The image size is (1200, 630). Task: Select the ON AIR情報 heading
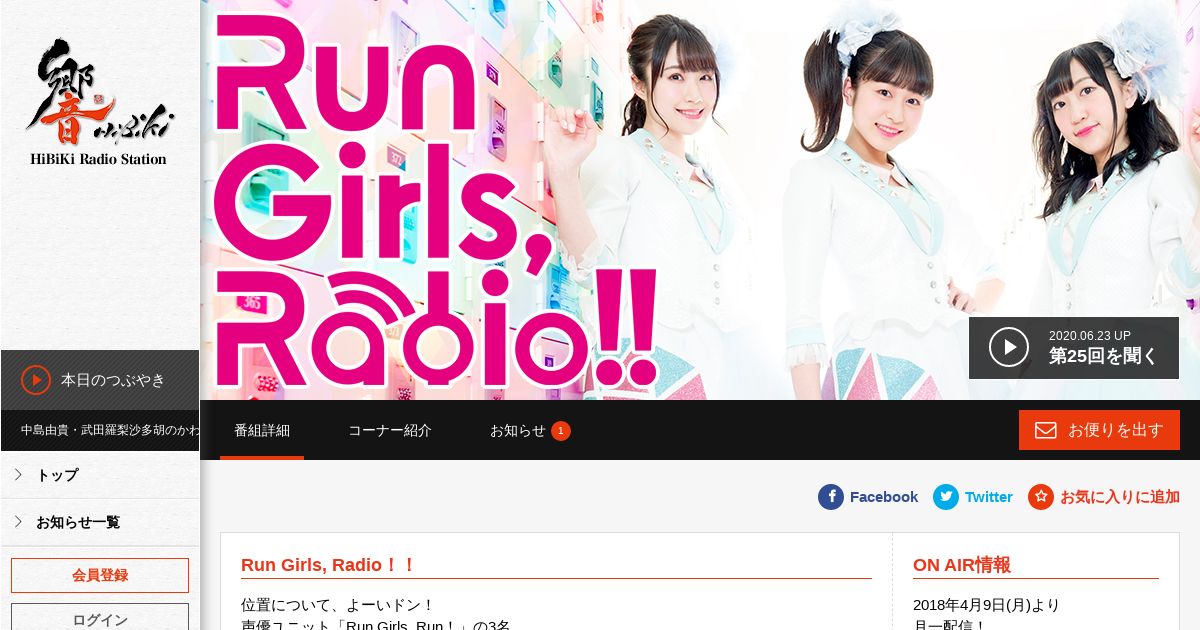pyautogui.click(x=962, y=565)
